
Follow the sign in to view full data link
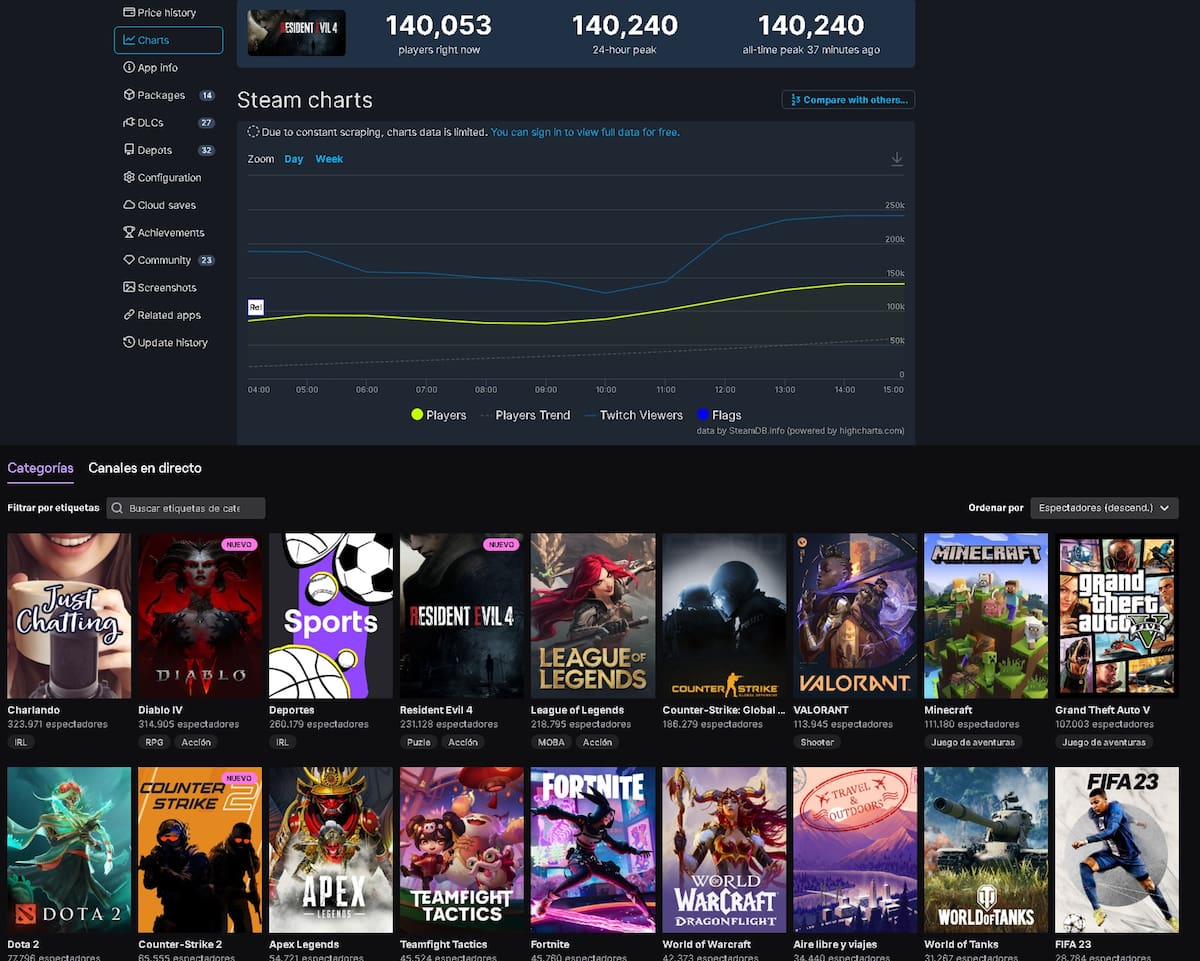(x=585, y=132)
